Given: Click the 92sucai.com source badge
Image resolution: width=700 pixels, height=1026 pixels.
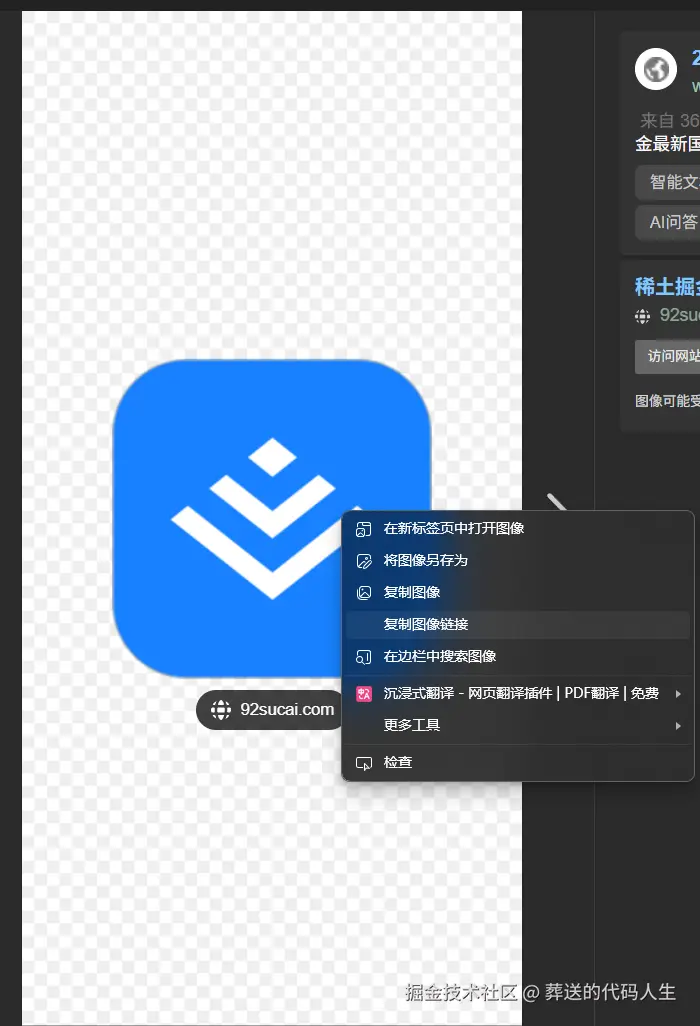Looking at the screenshot, I should (x=270, y=710).
